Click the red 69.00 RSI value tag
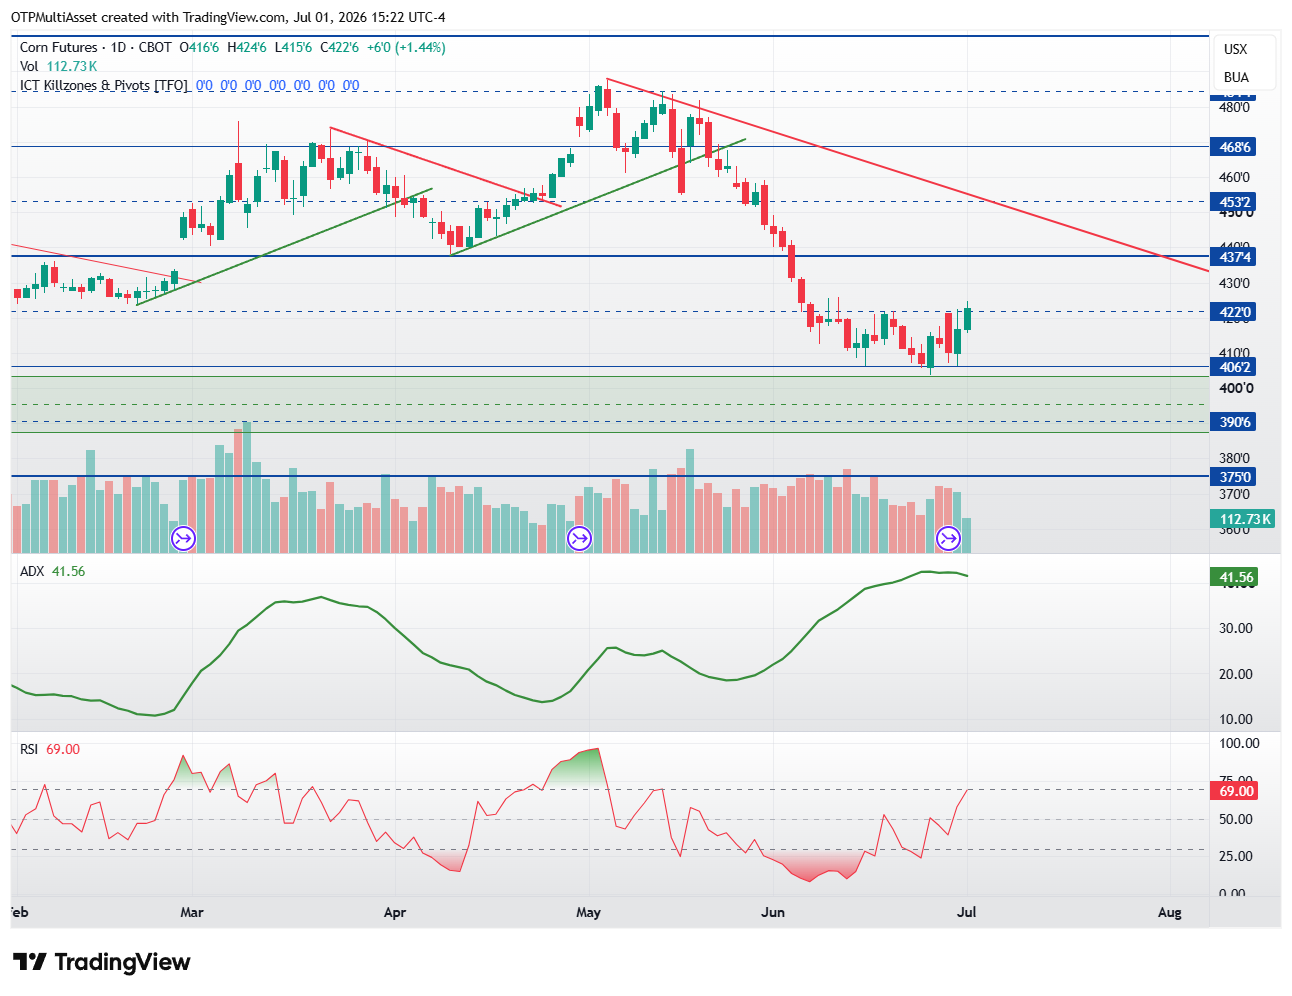The image size is (1292, 996). (1234, 791)
